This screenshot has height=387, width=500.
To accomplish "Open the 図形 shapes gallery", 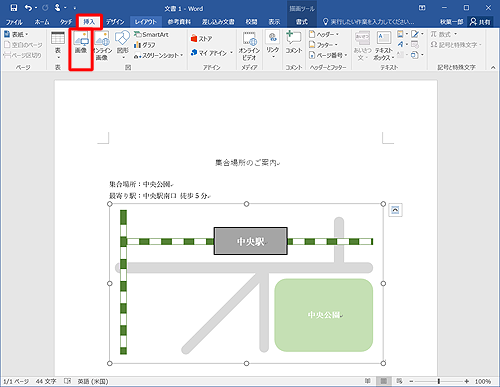I will [x=122, y=46].
